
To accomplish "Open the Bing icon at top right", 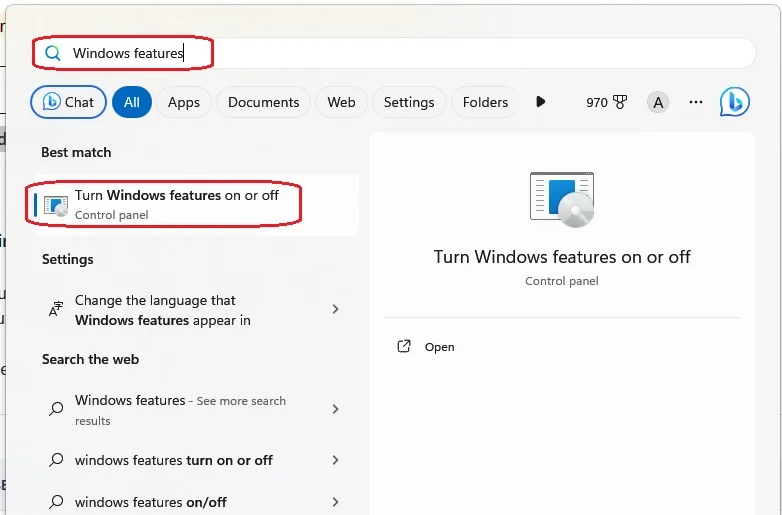I will [x=735, y=102].
